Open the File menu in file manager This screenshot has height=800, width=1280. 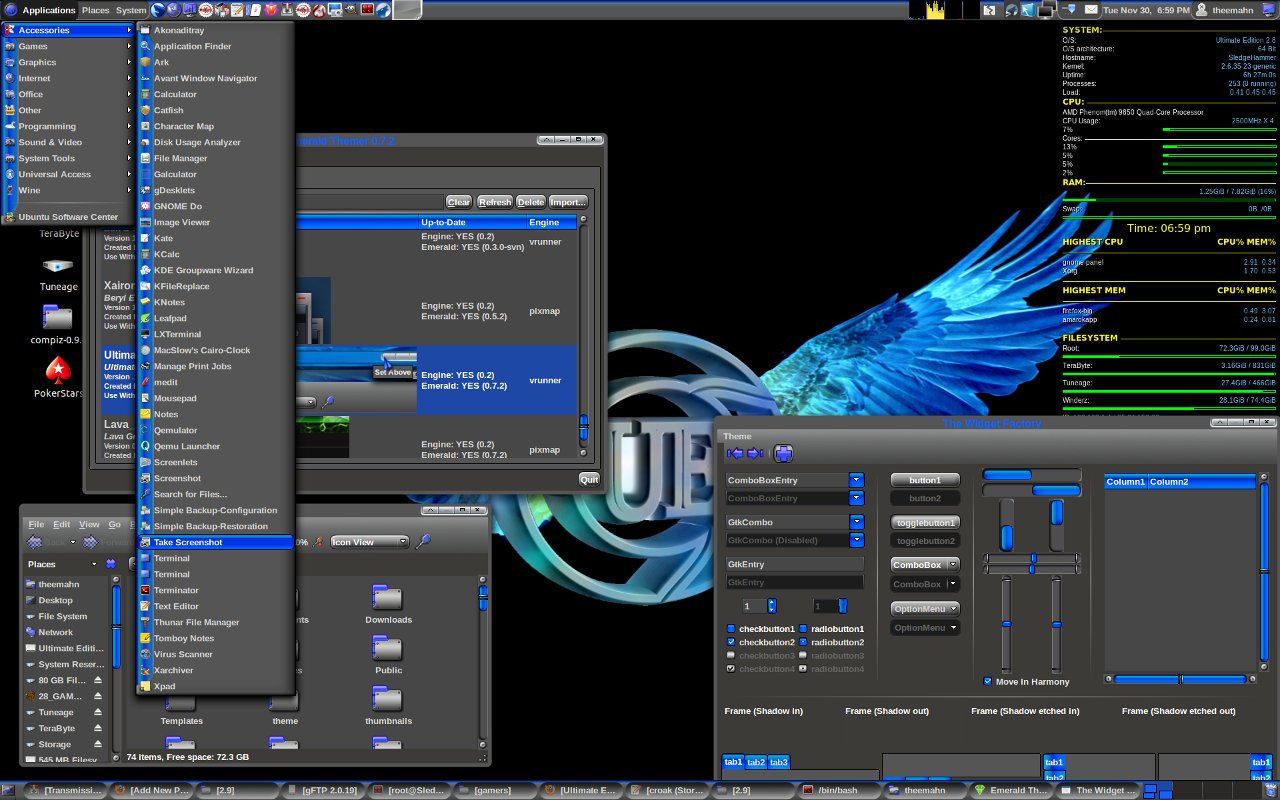pos(36,524)
